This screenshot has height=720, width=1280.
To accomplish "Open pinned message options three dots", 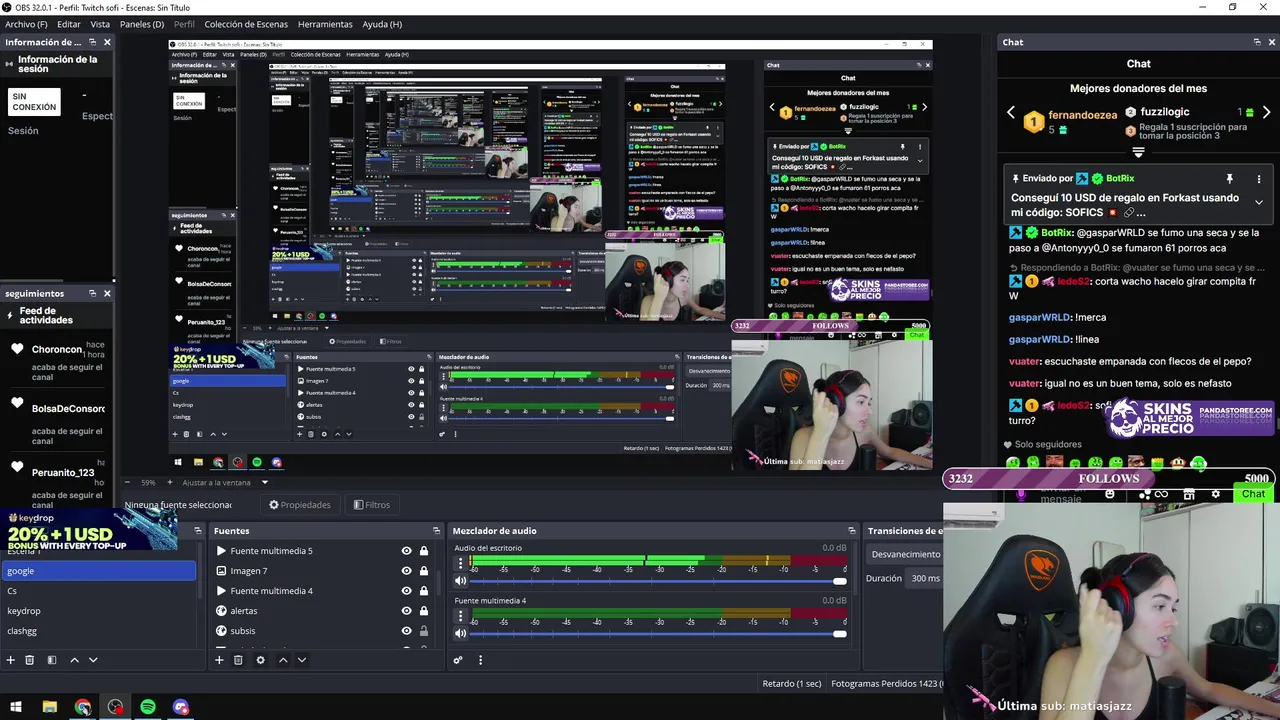I will pos(1259,179).
